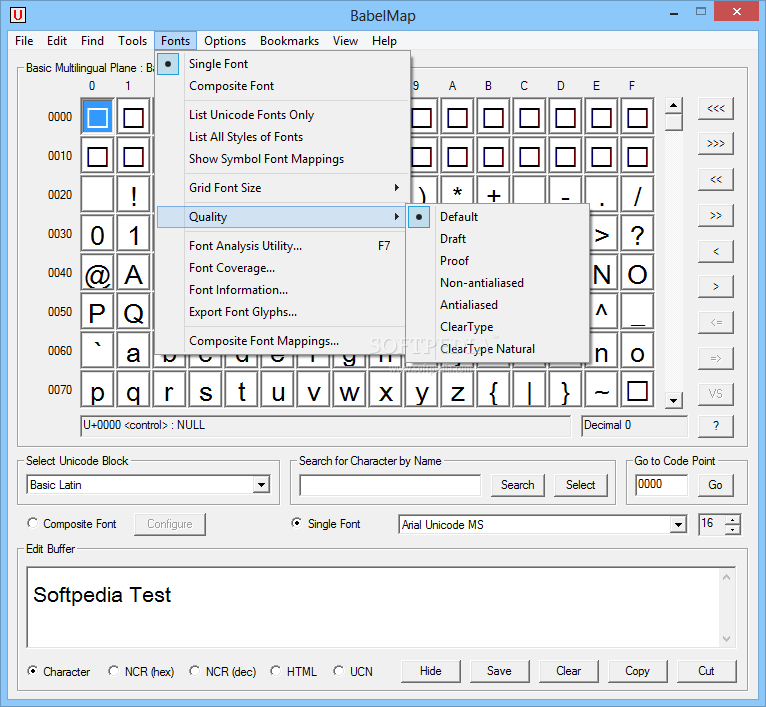
Task: Toggle Show Symbol Font Mappings option
Action: (x=282, y=159)
